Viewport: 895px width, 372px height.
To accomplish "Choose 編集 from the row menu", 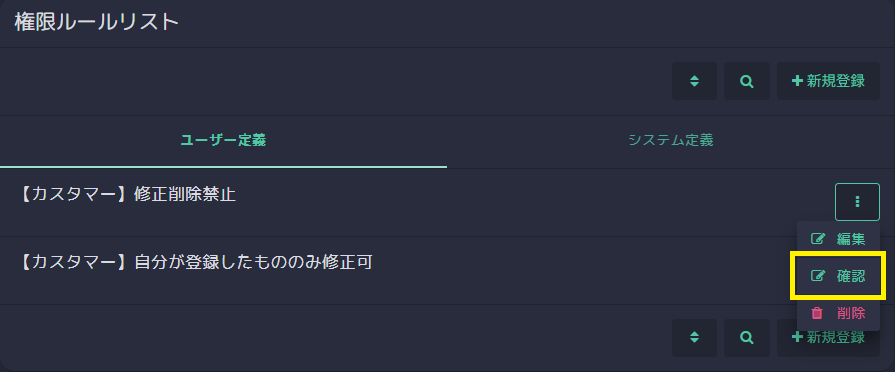I will tap(838, 239).
